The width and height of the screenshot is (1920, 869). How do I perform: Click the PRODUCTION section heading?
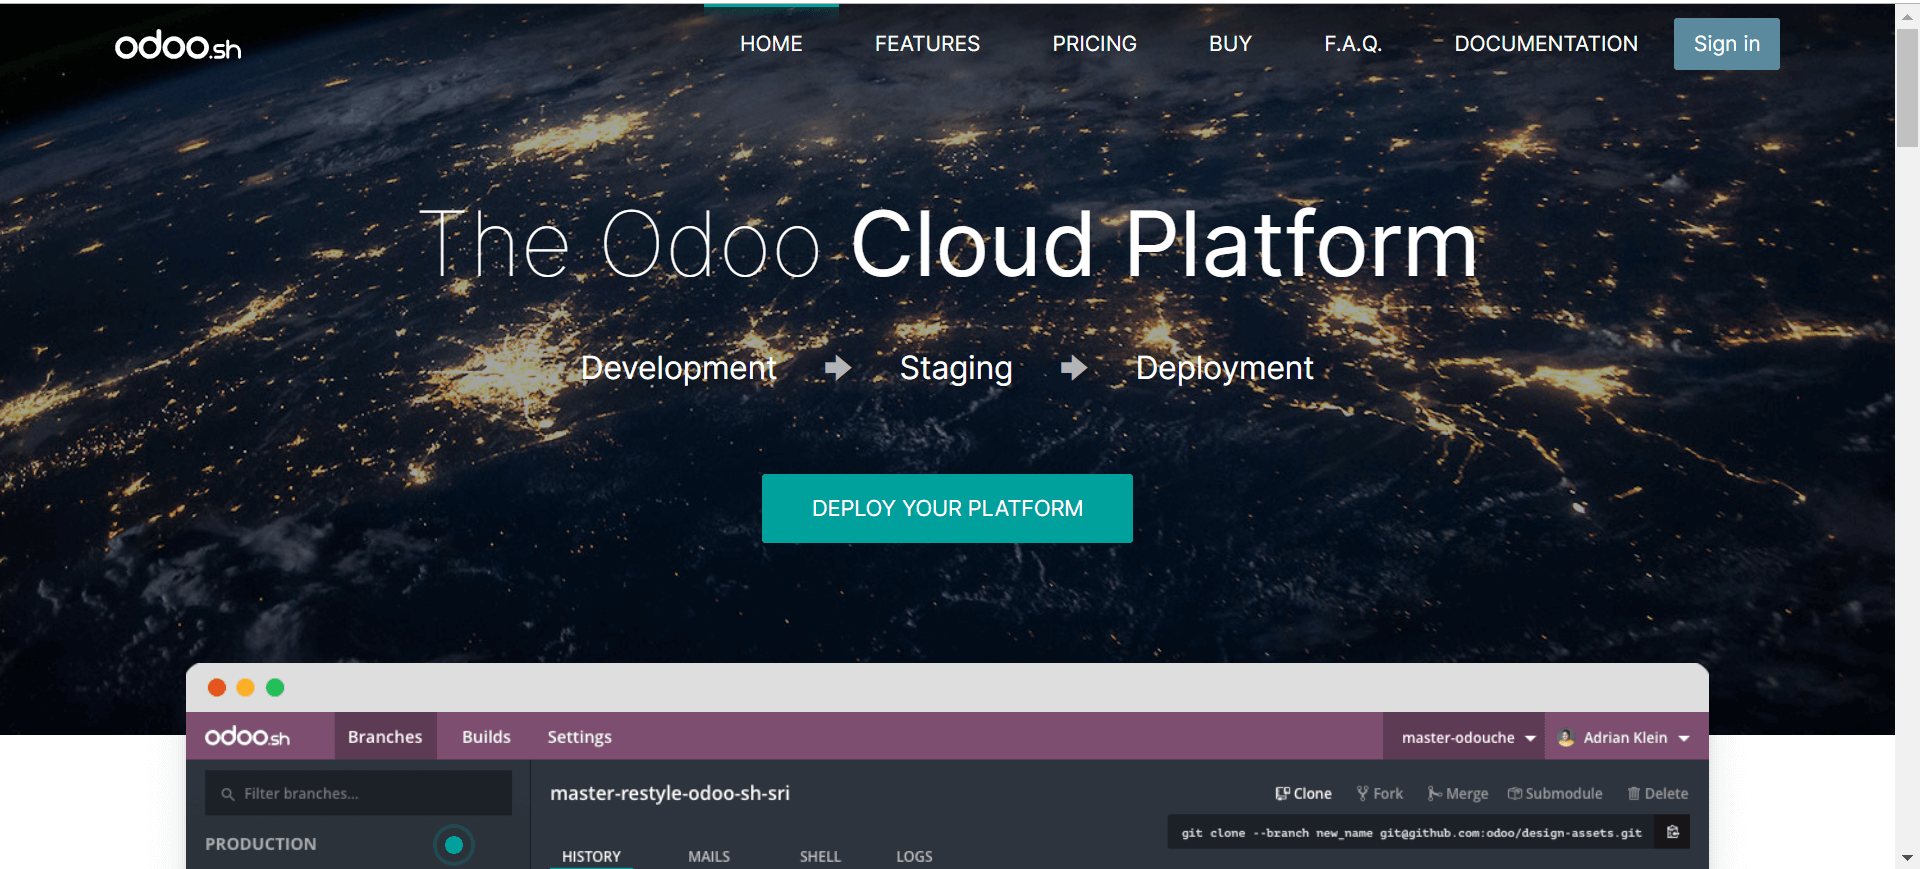click(260, 844)
